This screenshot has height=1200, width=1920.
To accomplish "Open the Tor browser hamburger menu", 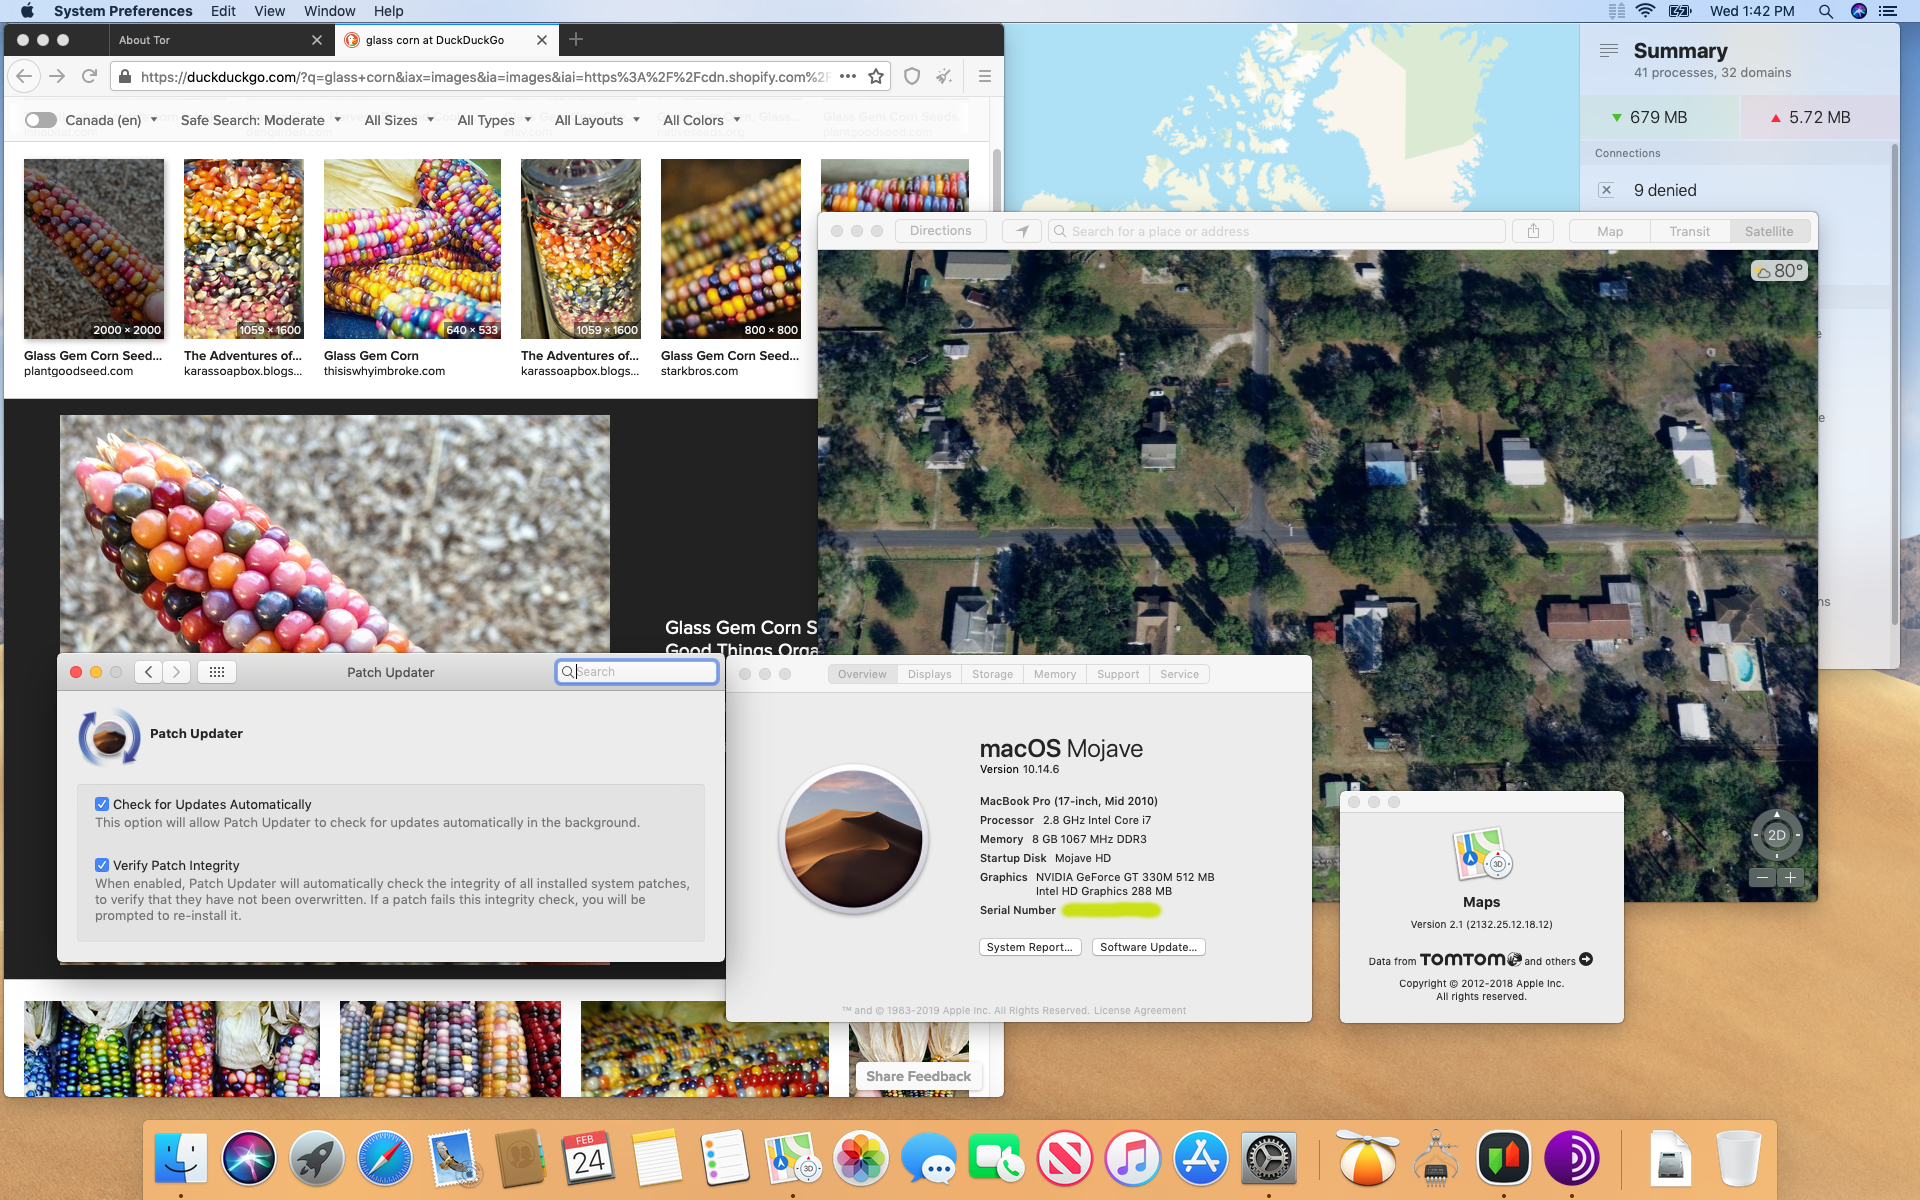I will [x=984, y=77].
